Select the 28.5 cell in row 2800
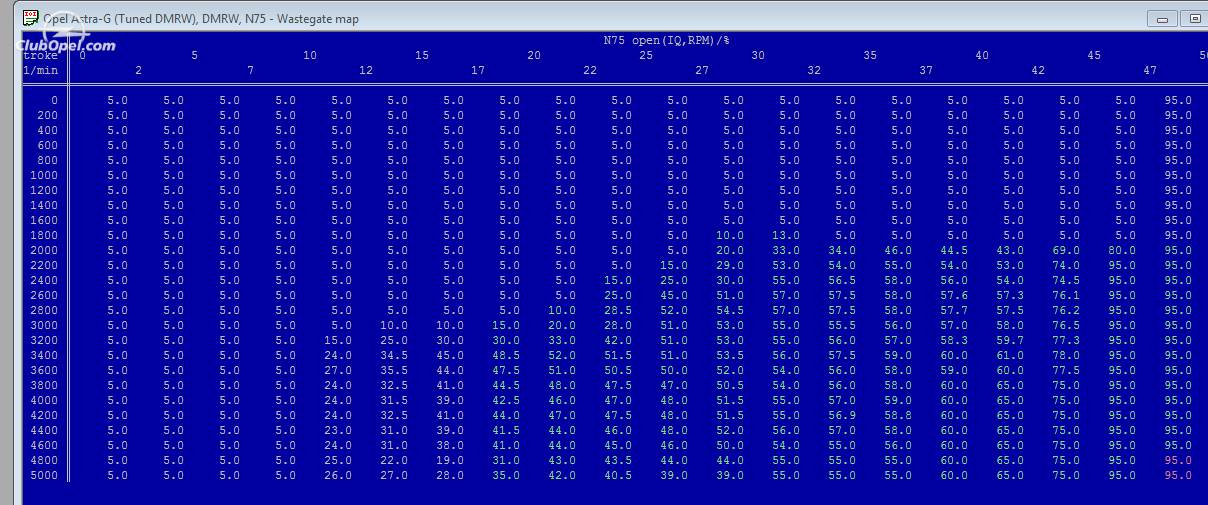Screen dimensions: 1208x505 coord(618,311)
